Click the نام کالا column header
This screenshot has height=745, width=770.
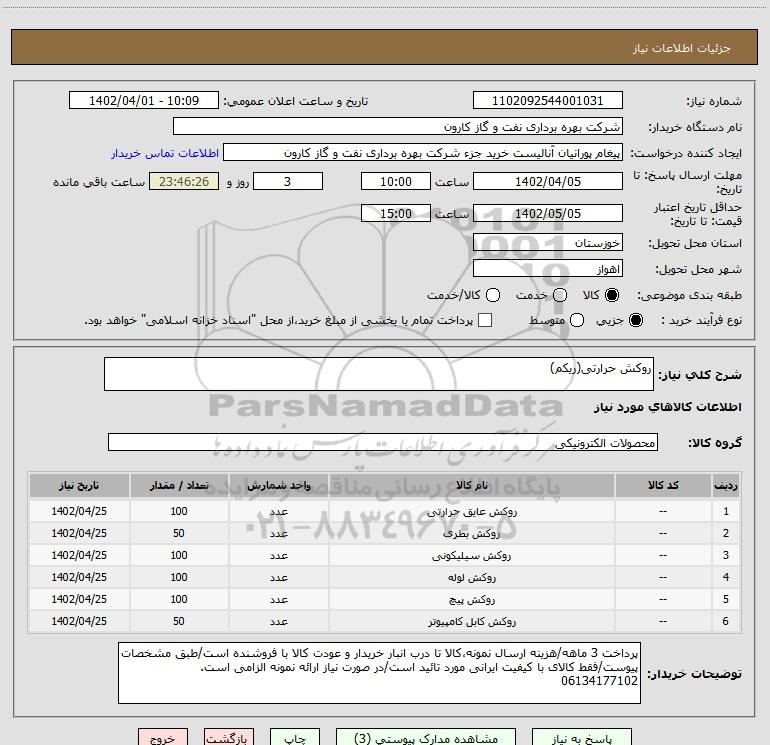(x=471, y=485)
